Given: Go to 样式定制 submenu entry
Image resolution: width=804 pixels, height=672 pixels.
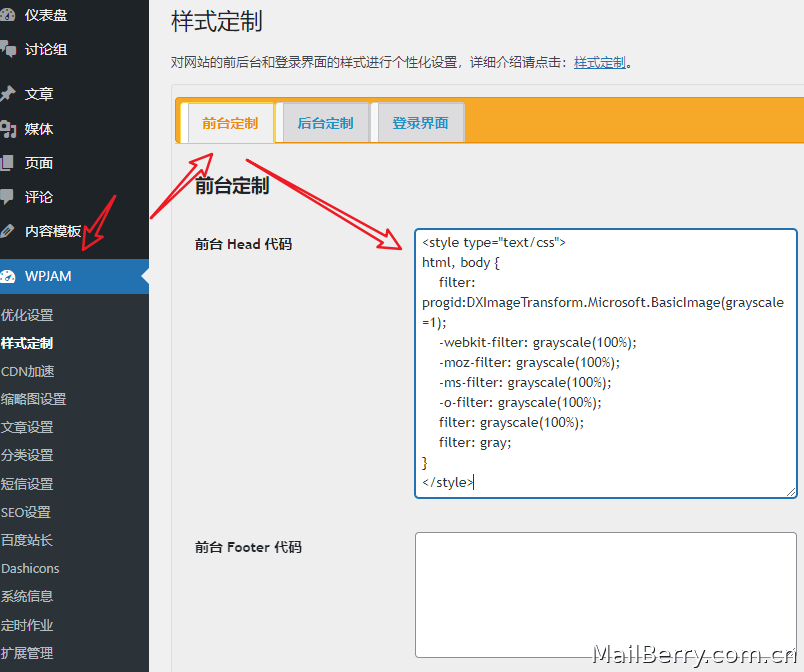Looking at the screenshot, I should [x=27, y=343].
